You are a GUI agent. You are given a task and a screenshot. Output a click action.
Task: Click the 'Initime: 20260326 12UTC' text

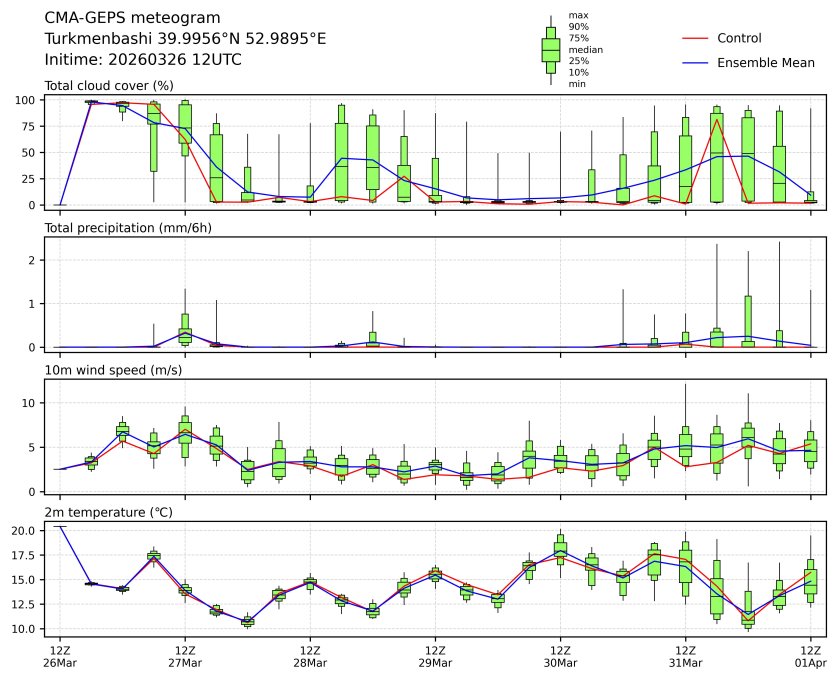coord(143,60)
